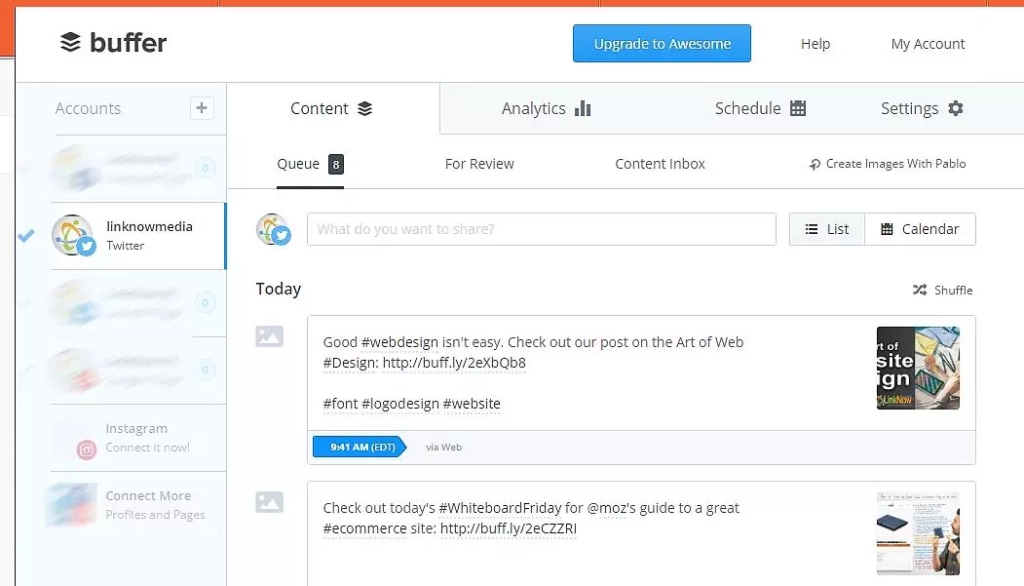Select the Queue sub-tab
Viewport: 1024px width, 586px height.
click(310, 164)
